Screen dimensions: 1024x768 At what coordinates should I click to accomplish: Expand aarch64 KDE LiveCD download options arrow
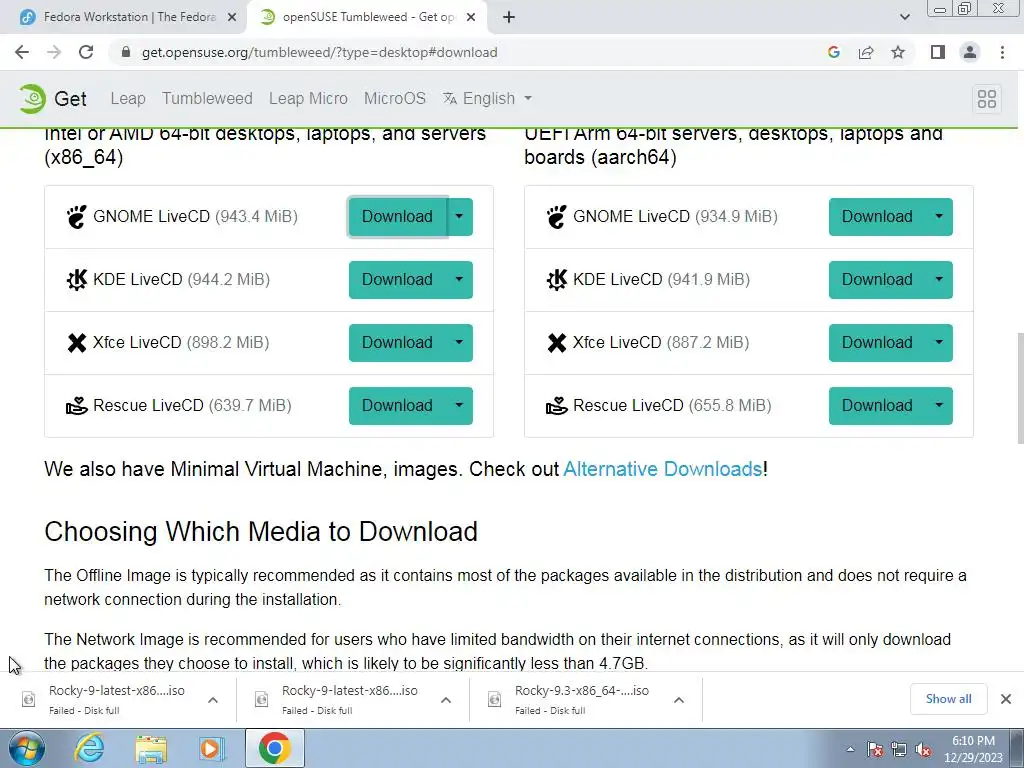pyautogui.click(x=939, y=280)
